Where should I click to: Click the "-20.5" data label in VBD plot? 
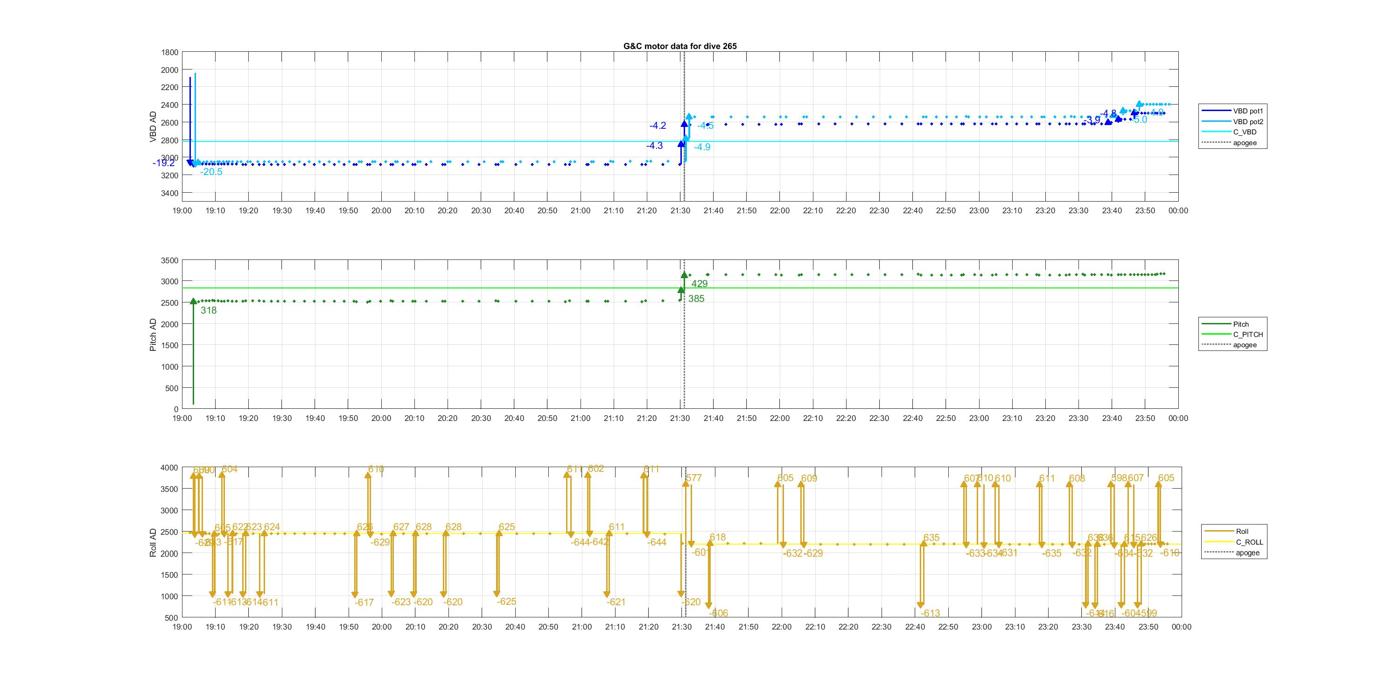(x=211, y=172)
